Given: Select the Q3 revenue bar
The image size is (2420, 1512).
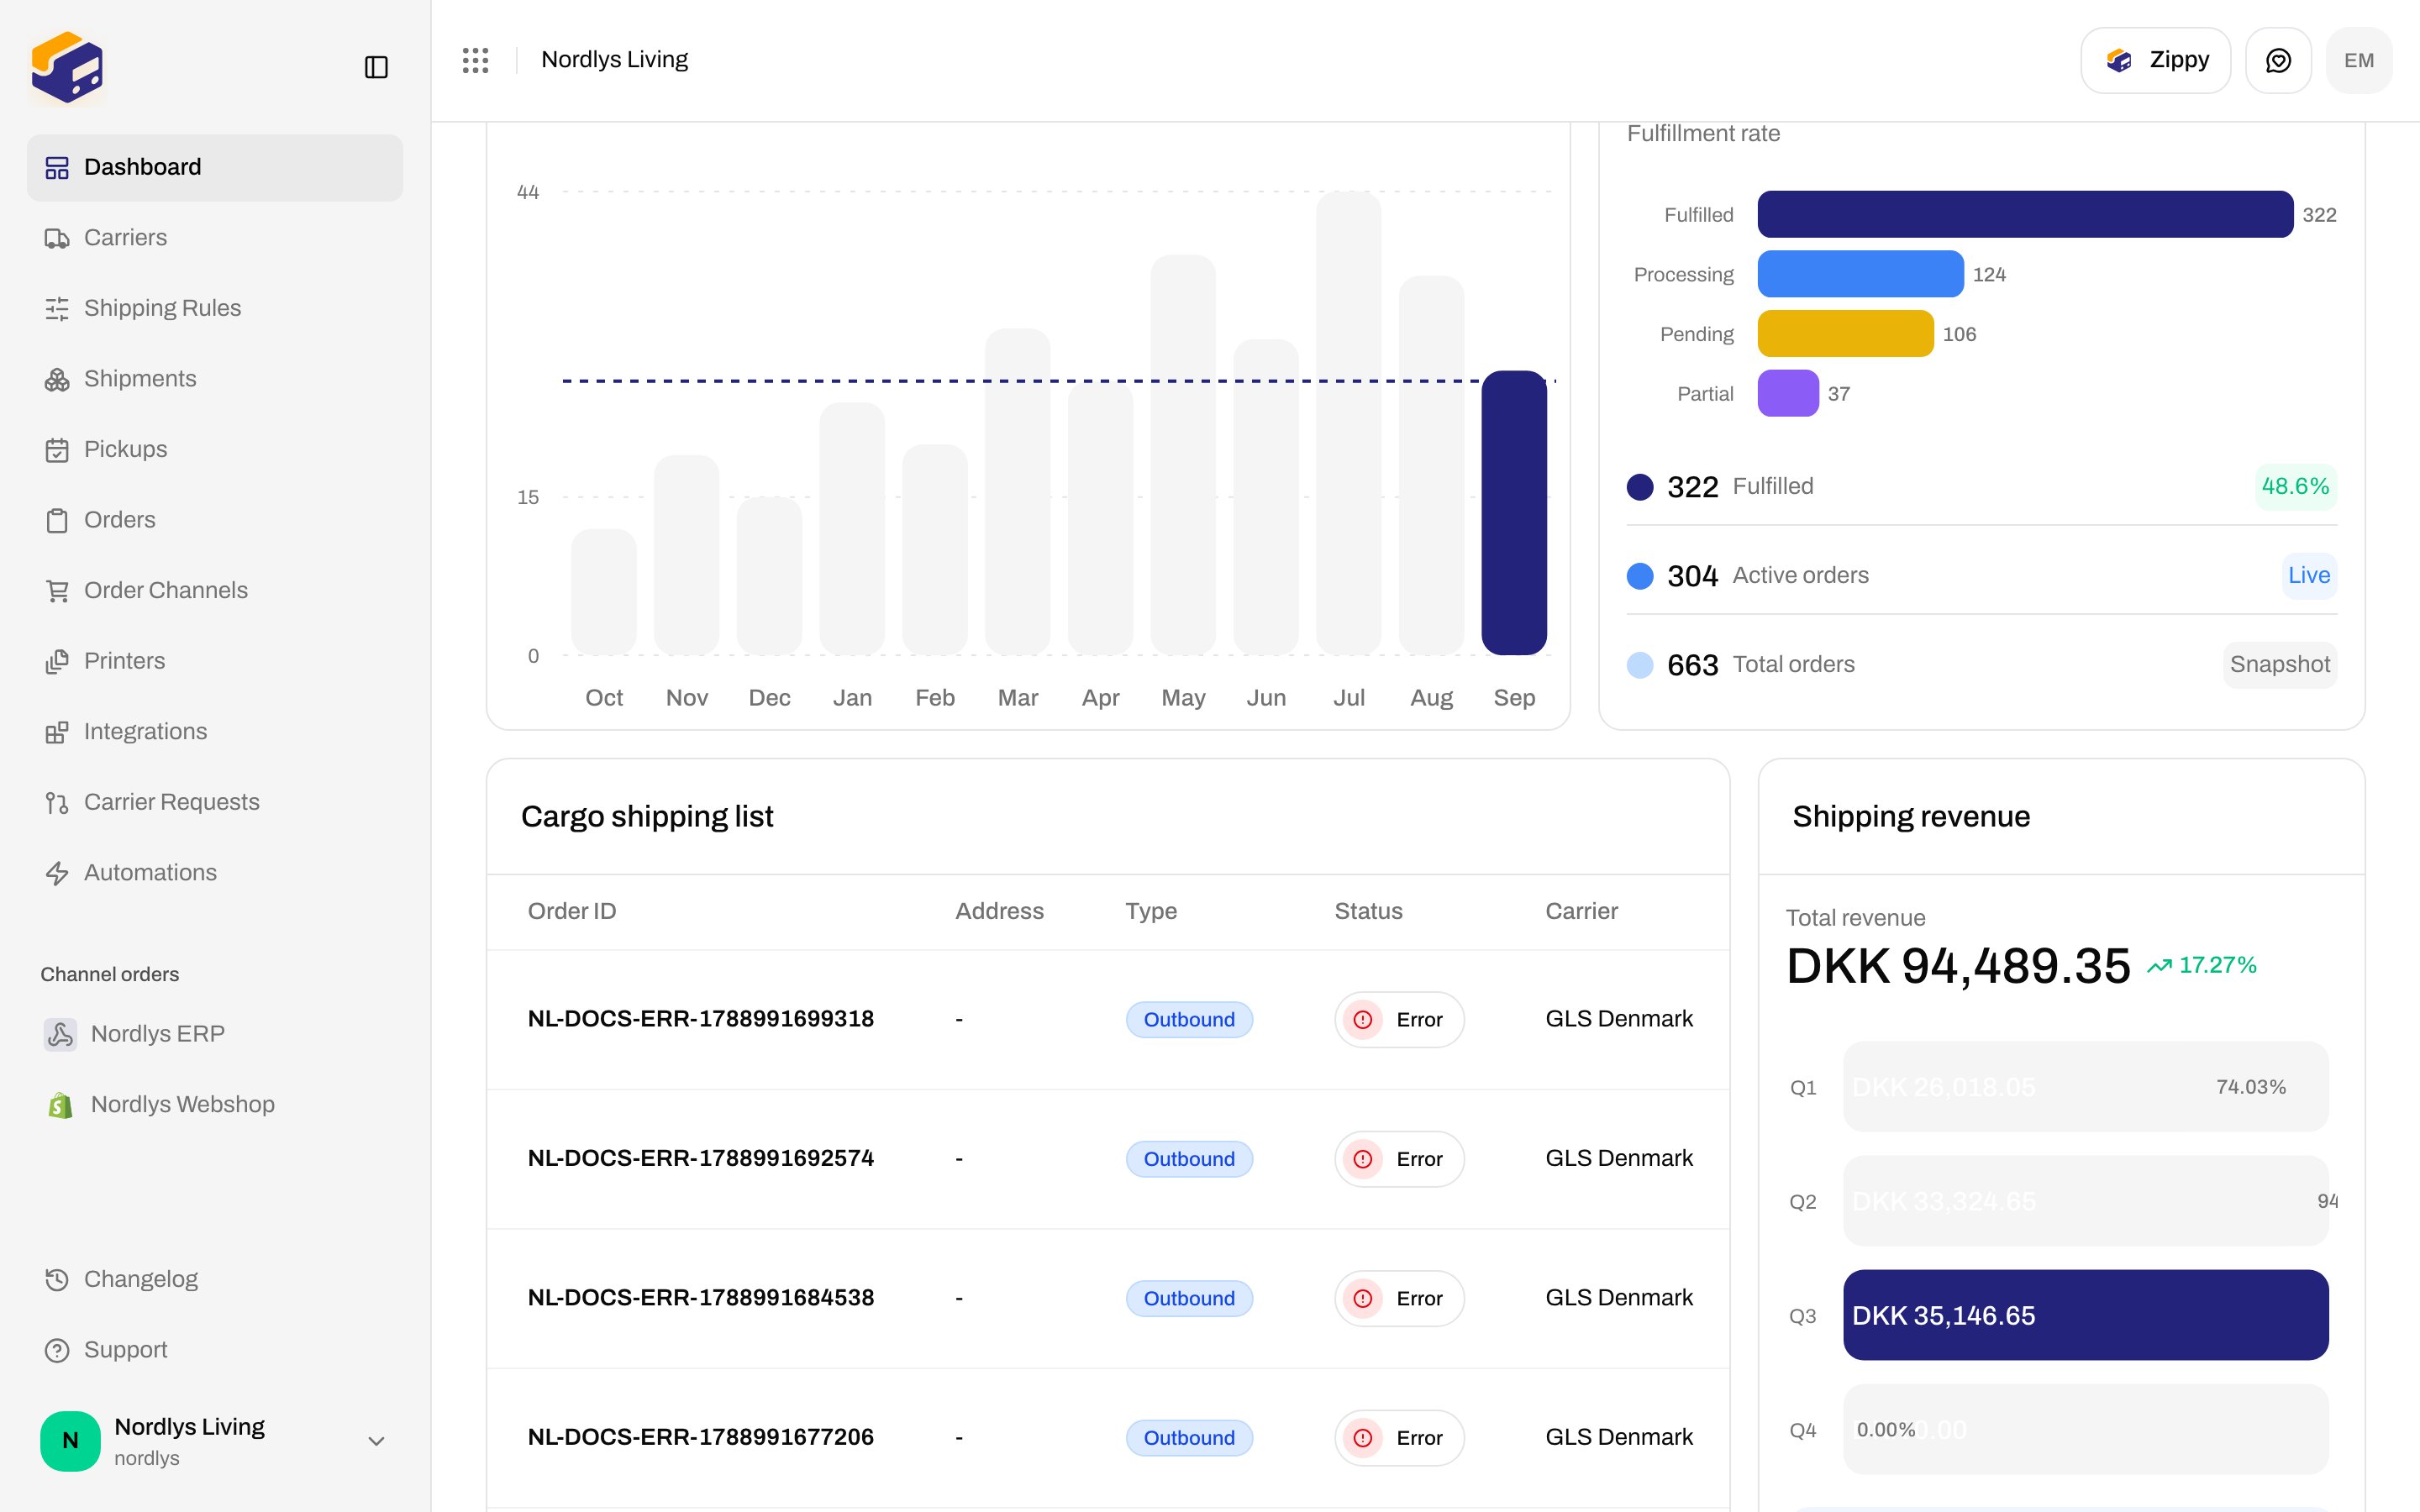Looking at the screenshot, I should click(2086, 1315).
